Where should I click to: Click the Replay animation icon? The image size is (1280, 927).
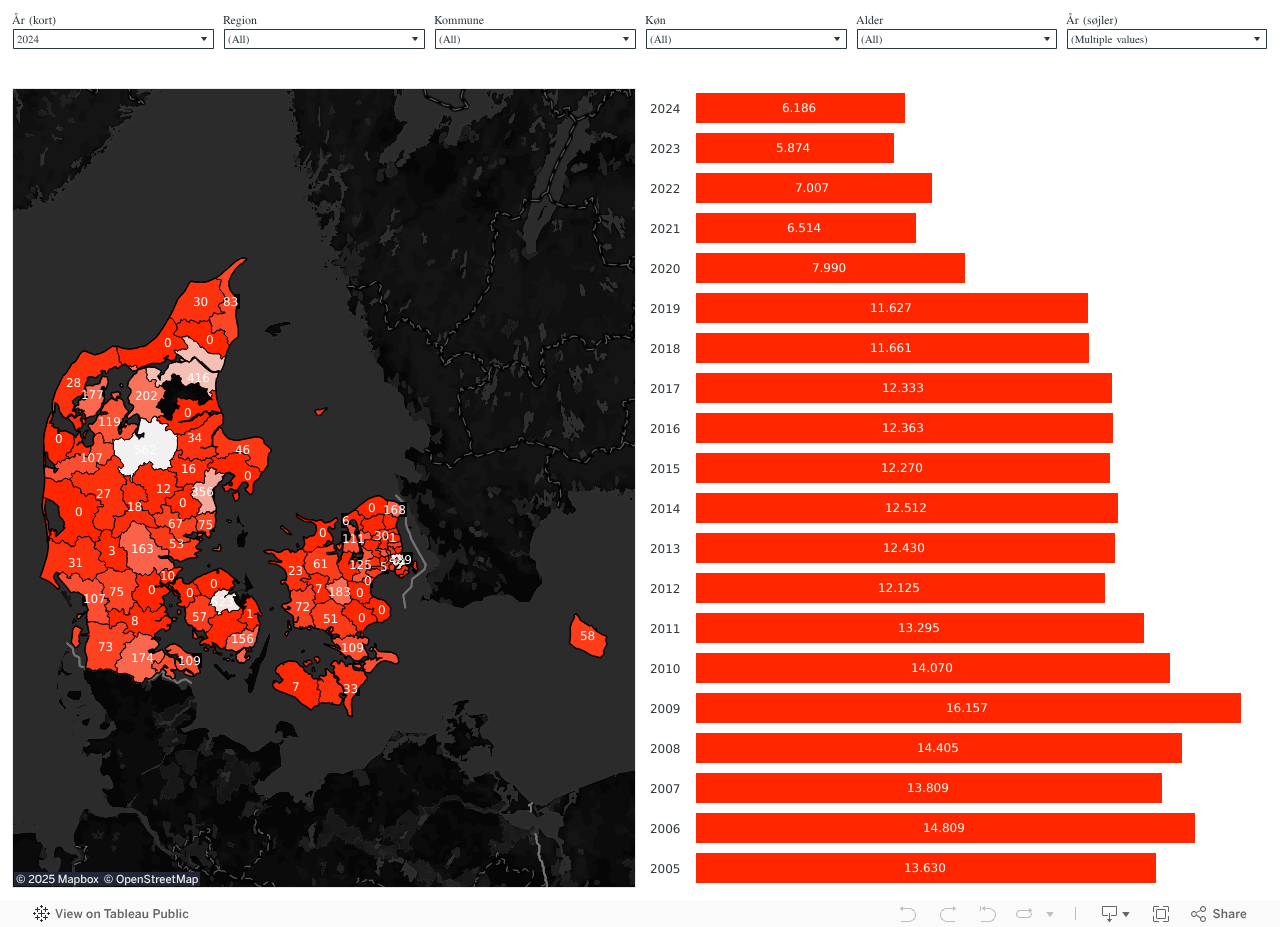1025,914
